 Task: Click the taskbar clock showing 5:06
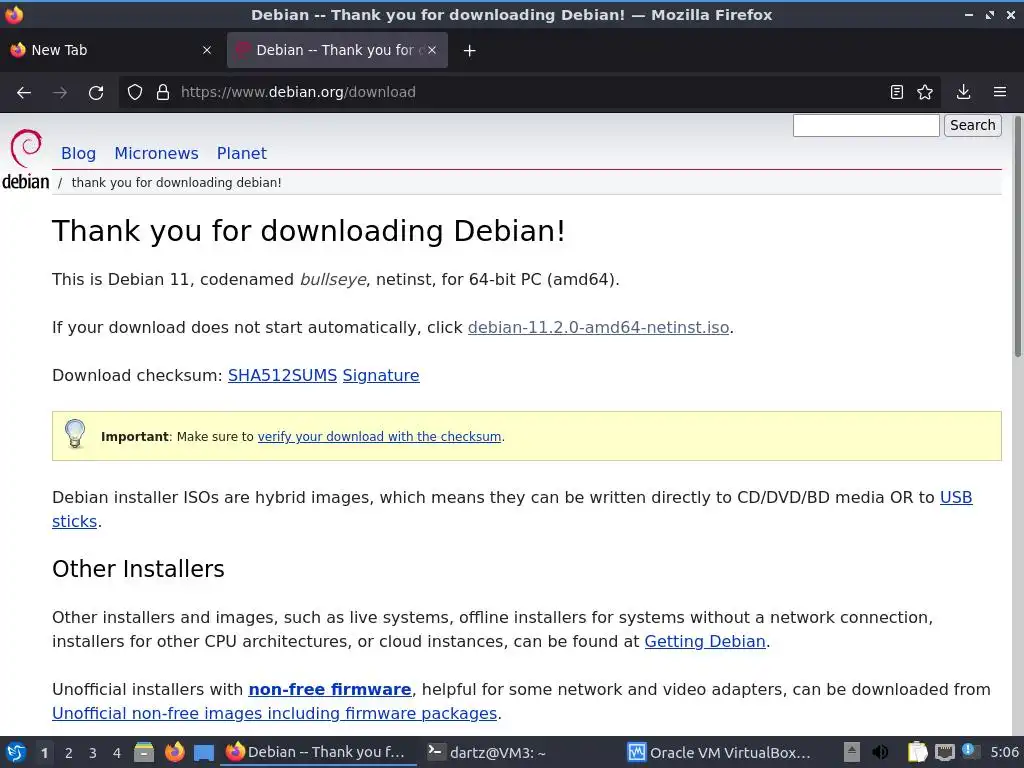click(1004, 752)
